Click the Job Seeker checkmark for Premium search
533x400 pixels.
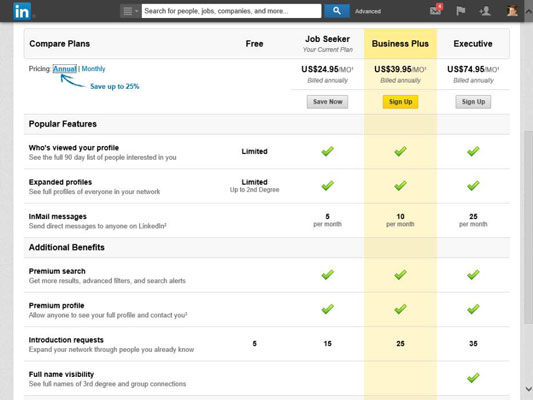coord(327,275)
